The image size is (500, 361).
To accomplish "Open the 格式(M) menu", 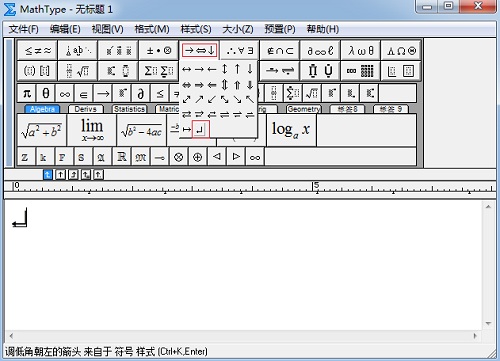I will click(x=152, y=29).
